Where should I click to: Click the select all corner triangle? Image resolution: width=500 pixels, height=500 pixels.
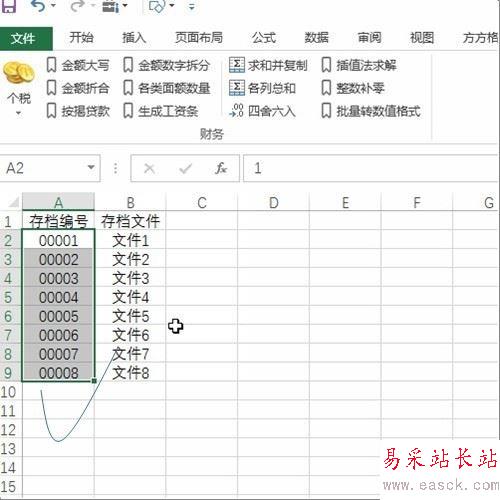(x=13, y=202)
